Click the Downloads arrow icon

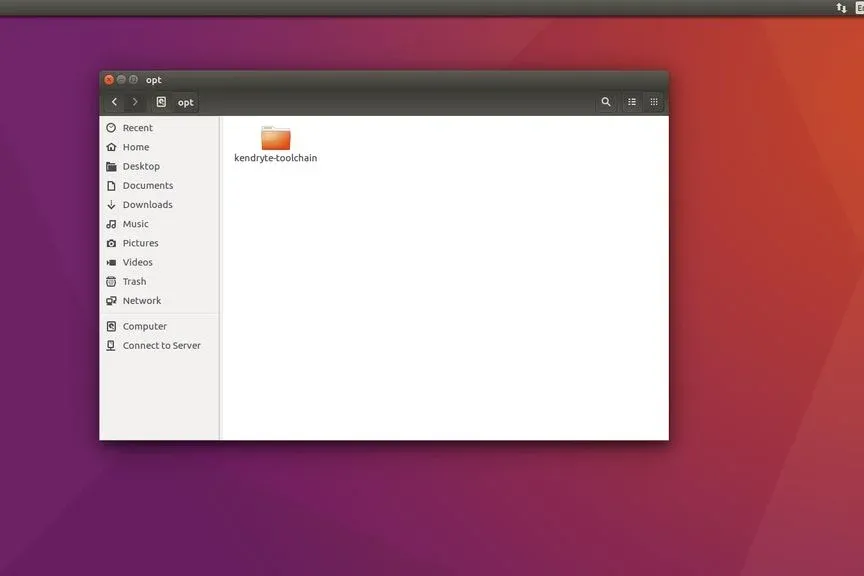[111, 204]
